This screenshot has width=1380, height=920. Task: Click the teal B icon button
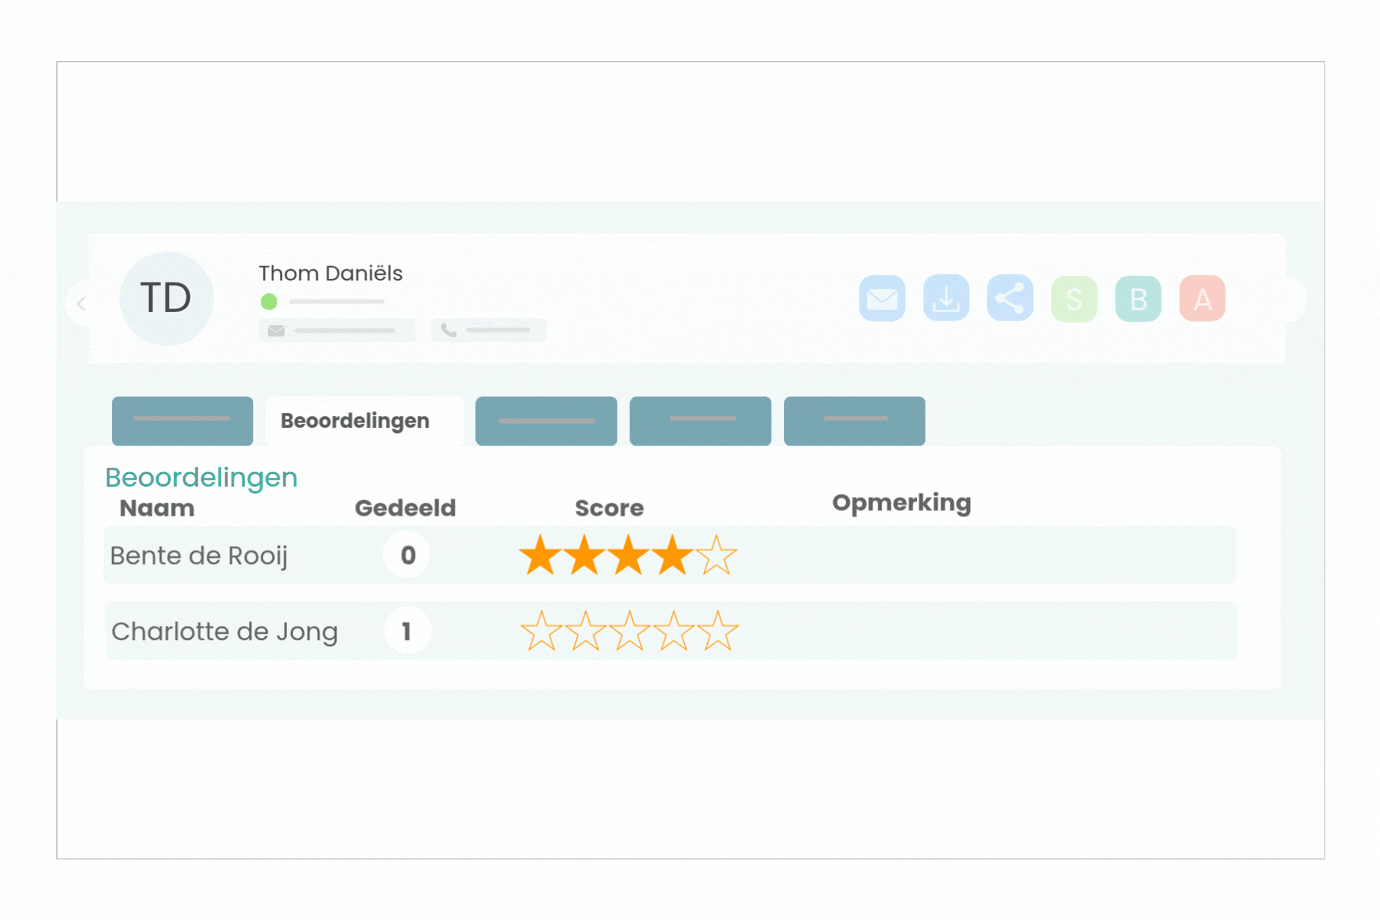coord(1138,299)
